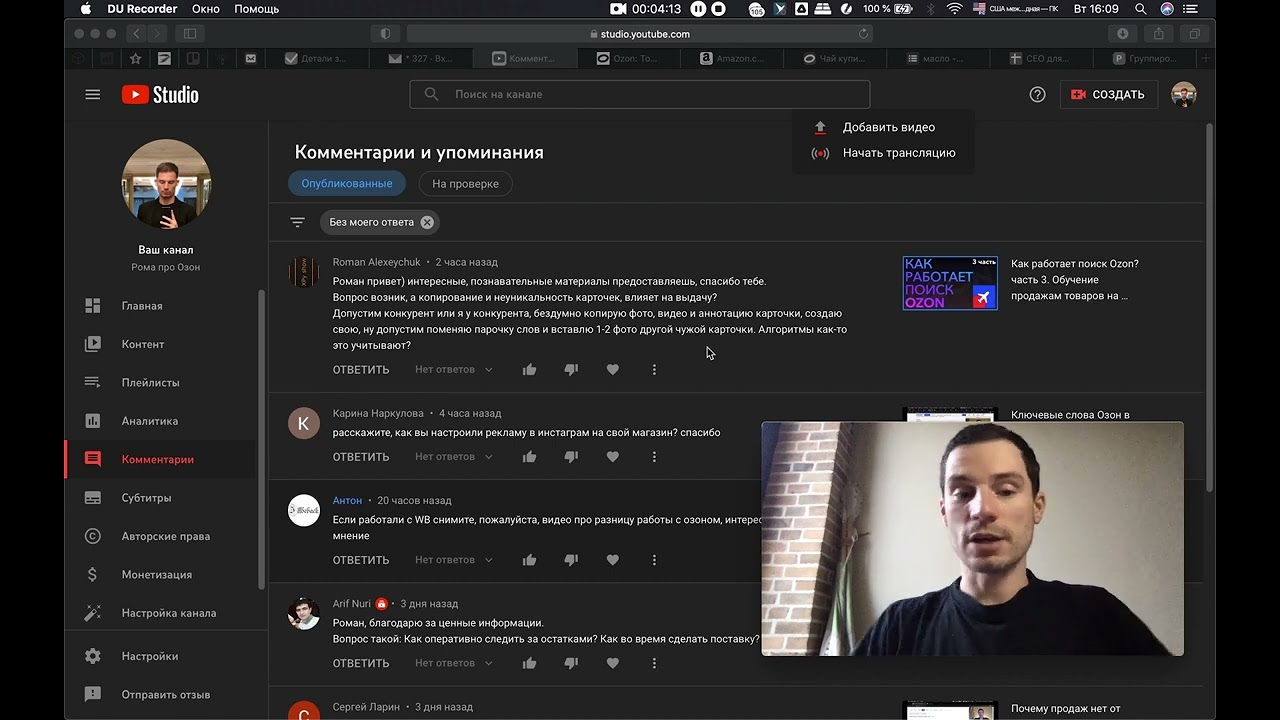This screenshot has height=720, width=1280.
Task: Like Roman Alexeychuk's comment
Action: (530, 370)
